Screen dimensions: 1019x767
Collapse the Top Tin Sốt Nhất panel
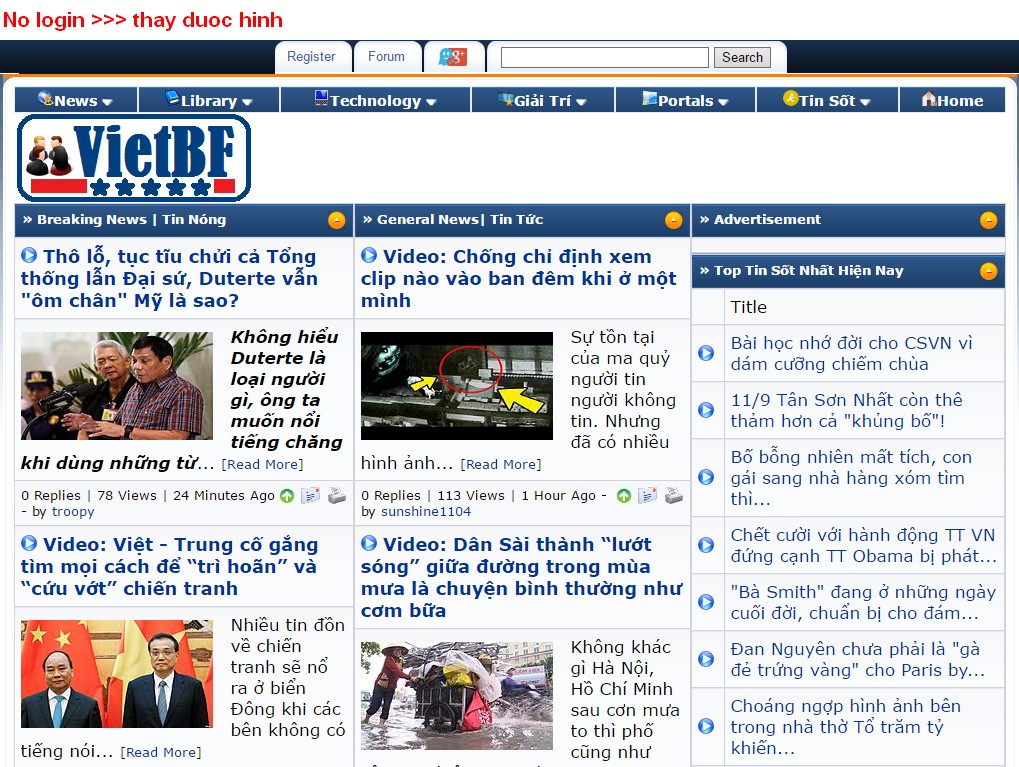(x=988, y=271)
